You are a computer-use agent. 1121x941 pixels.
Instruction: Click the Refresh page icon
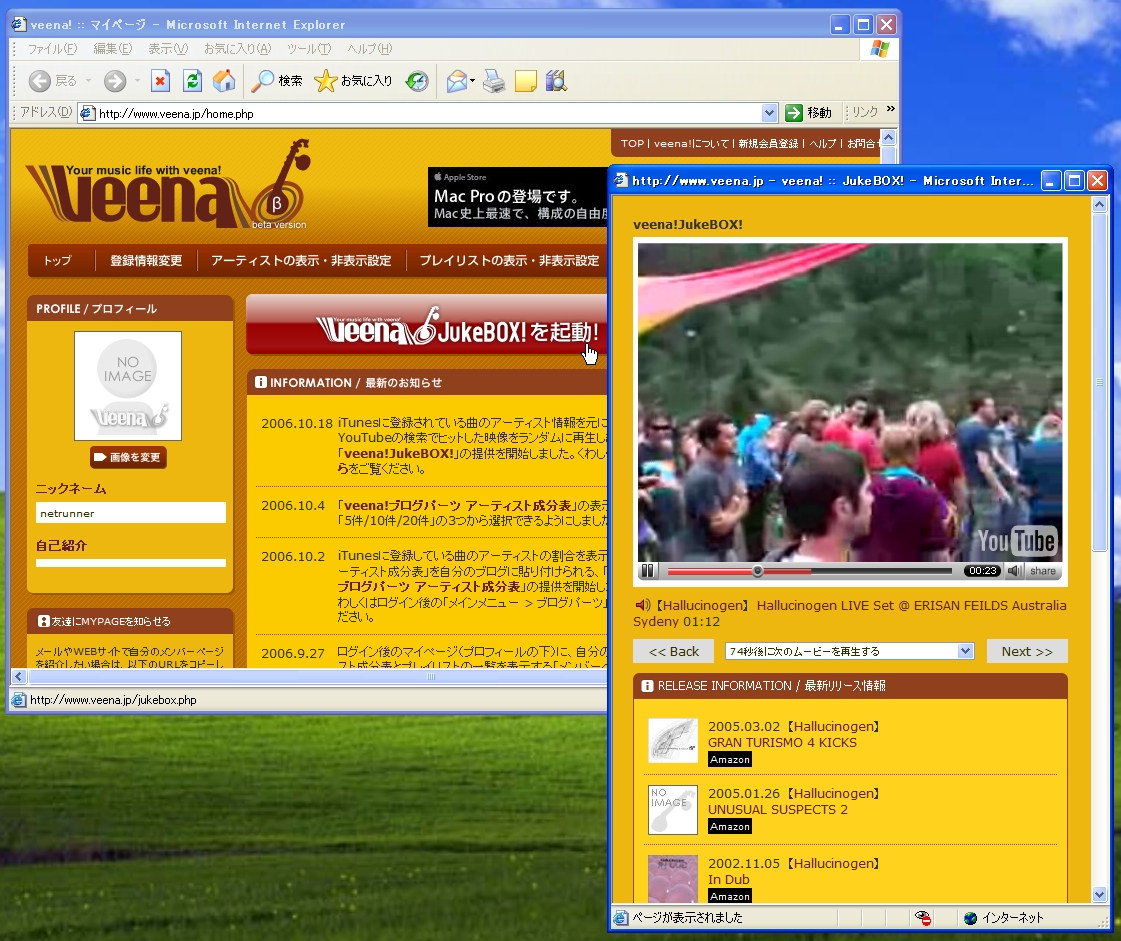click(x=192, y=81)
